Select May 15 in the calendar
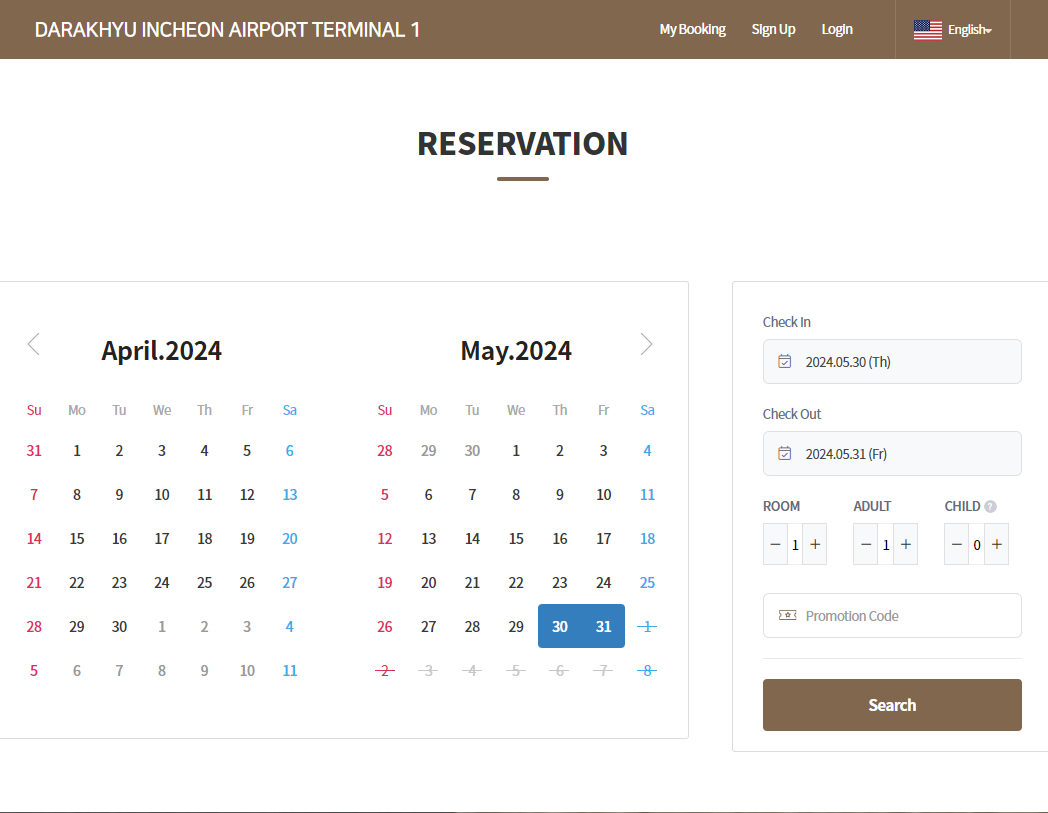Viewport: 1048px width, 813px height. click(516, 539)
